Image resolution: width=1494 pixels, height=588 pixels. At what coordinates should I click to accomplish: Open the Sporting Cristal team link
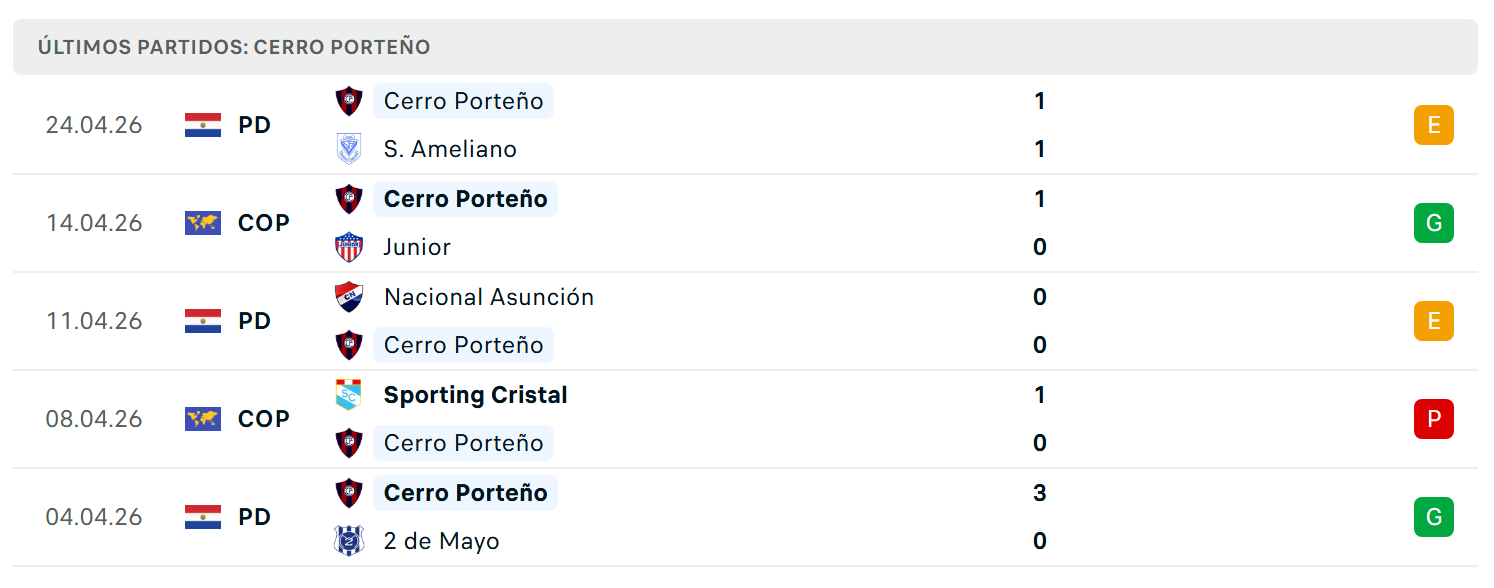pos(475,395)
